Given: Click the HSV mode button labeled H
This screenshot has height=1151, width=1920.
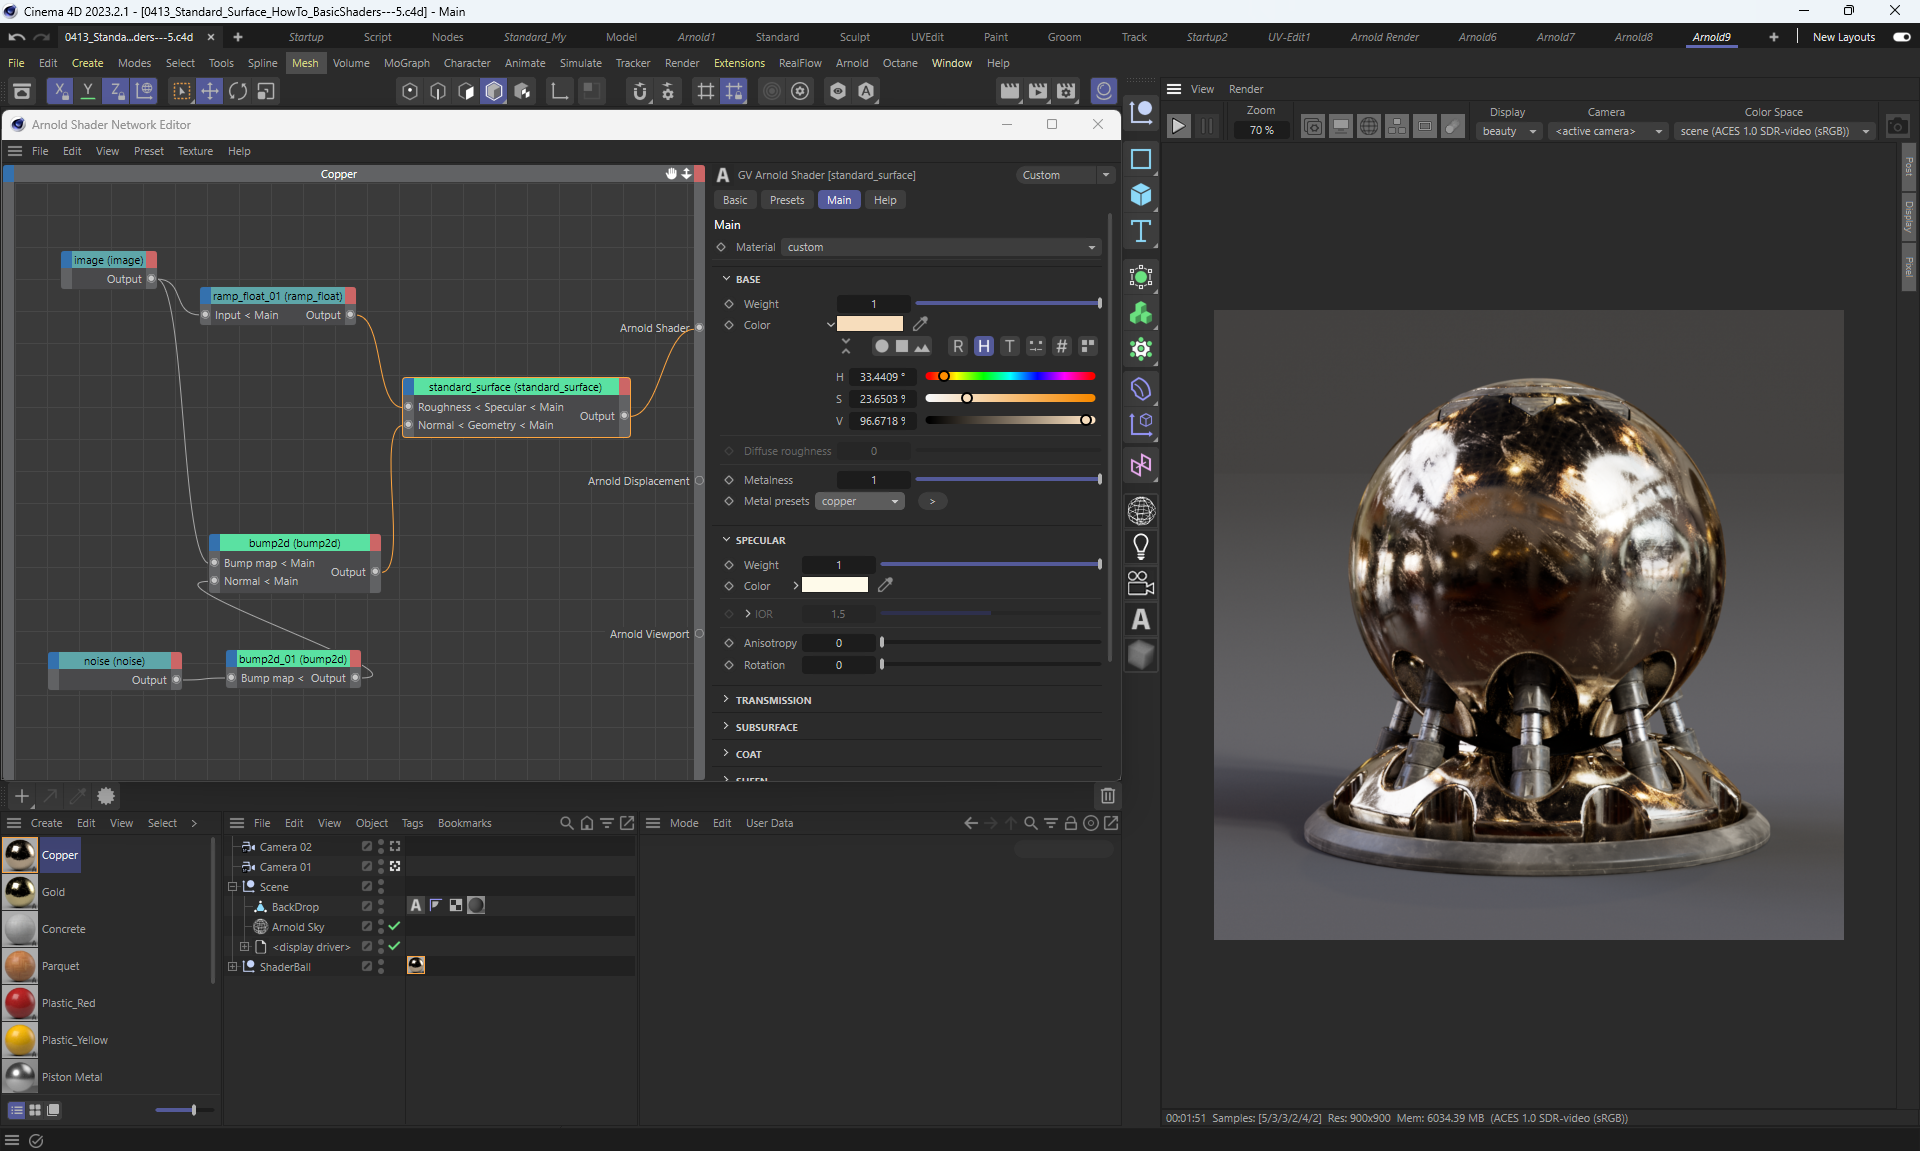Looking at the screenshot, I should point(984,346).
